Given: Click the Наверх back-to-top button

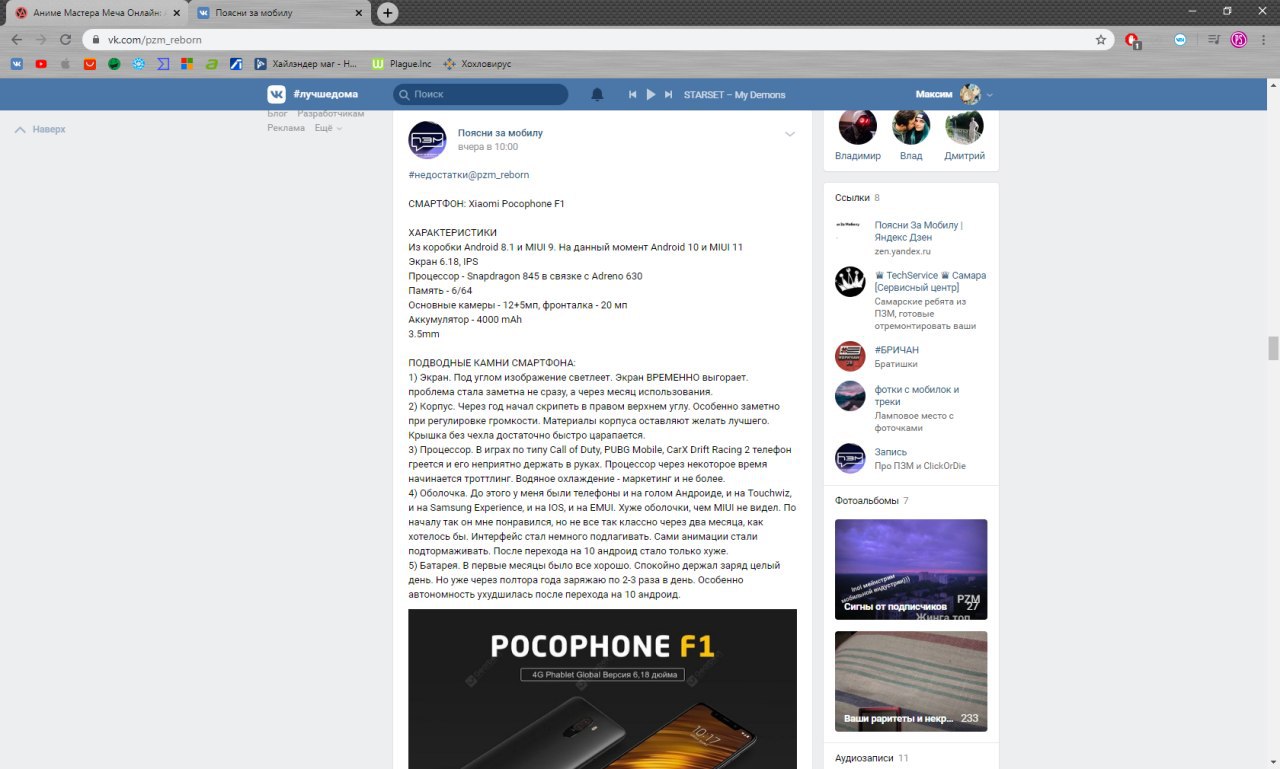Looking at the screenshot, I should [x=40, y=129].
